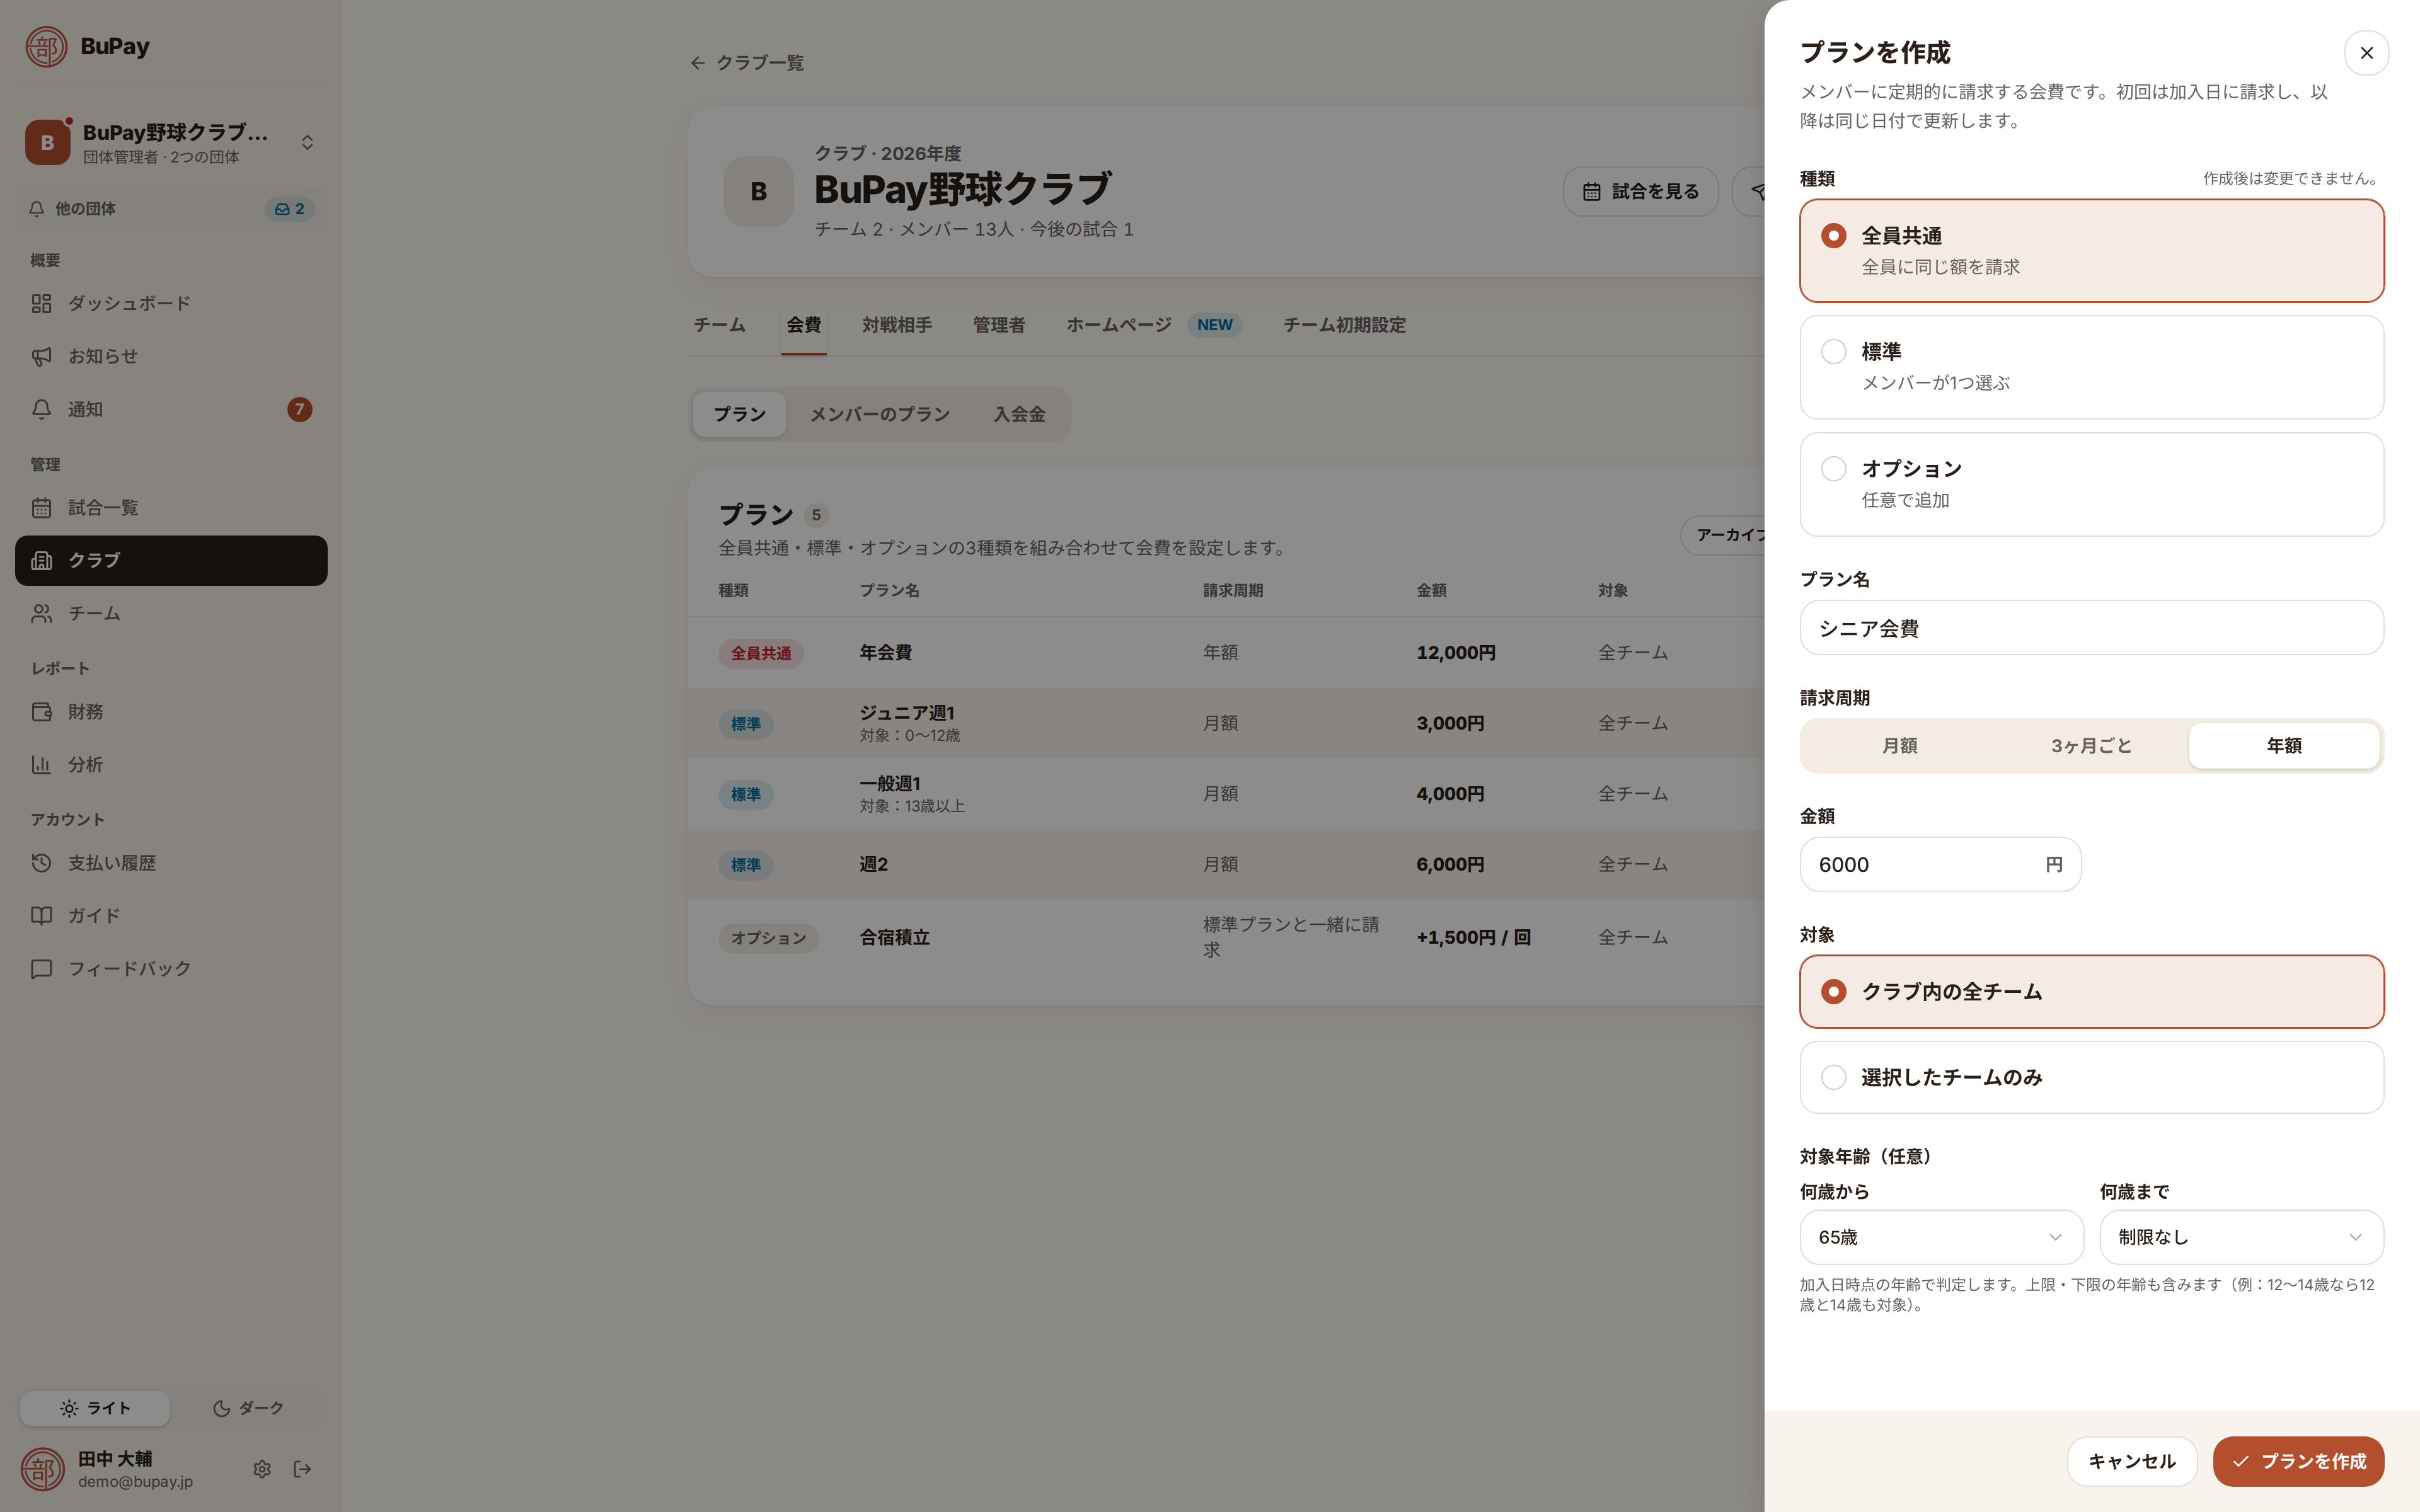Close the プランを作成 panel
This screenshot has width=2420, height=1512.
tap(2366, 53)
